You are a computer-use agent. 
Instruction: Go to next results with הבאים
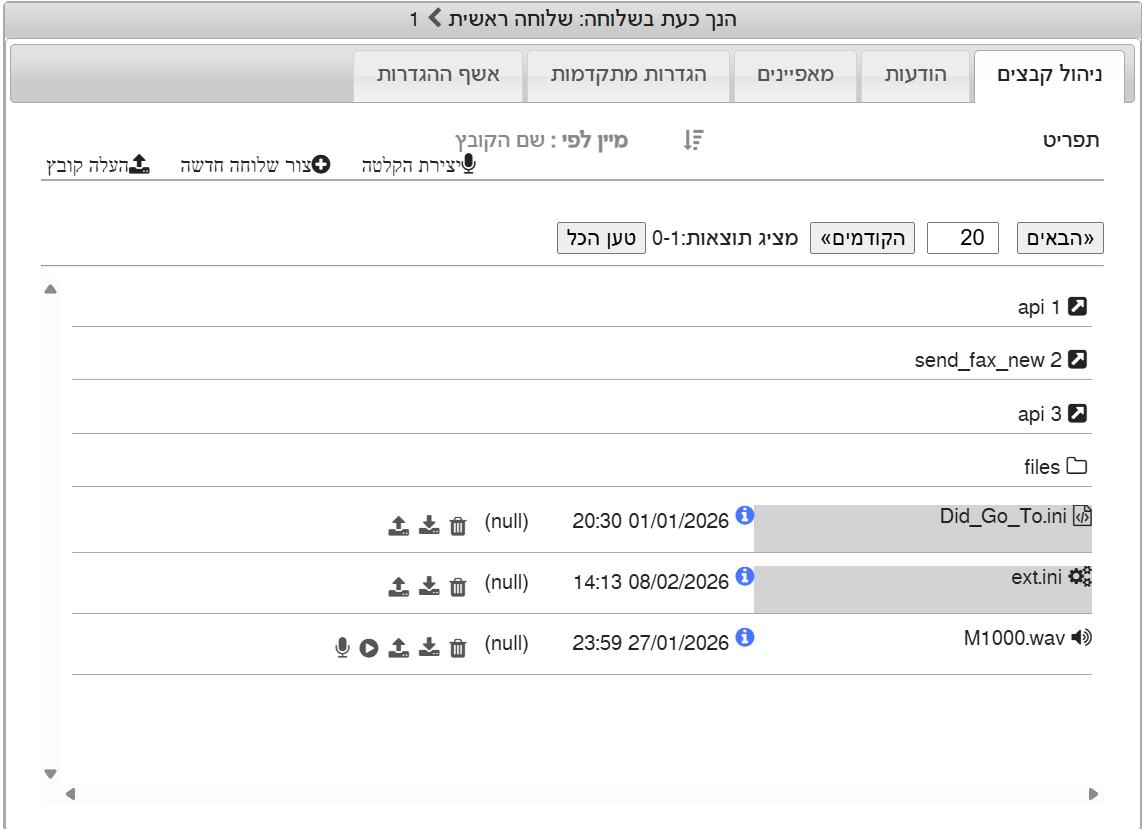pyautogui.click(x=1060, y=238)
